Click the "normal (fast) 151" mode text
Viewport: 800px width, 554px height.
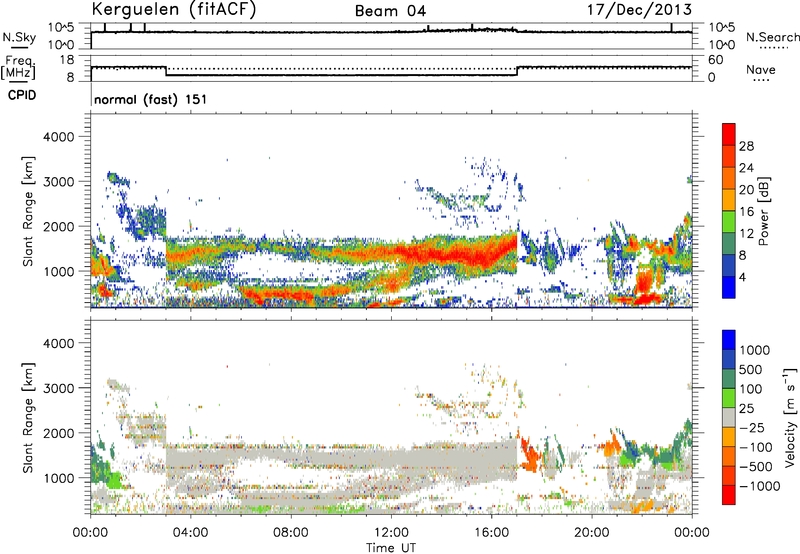pos(151,99)
